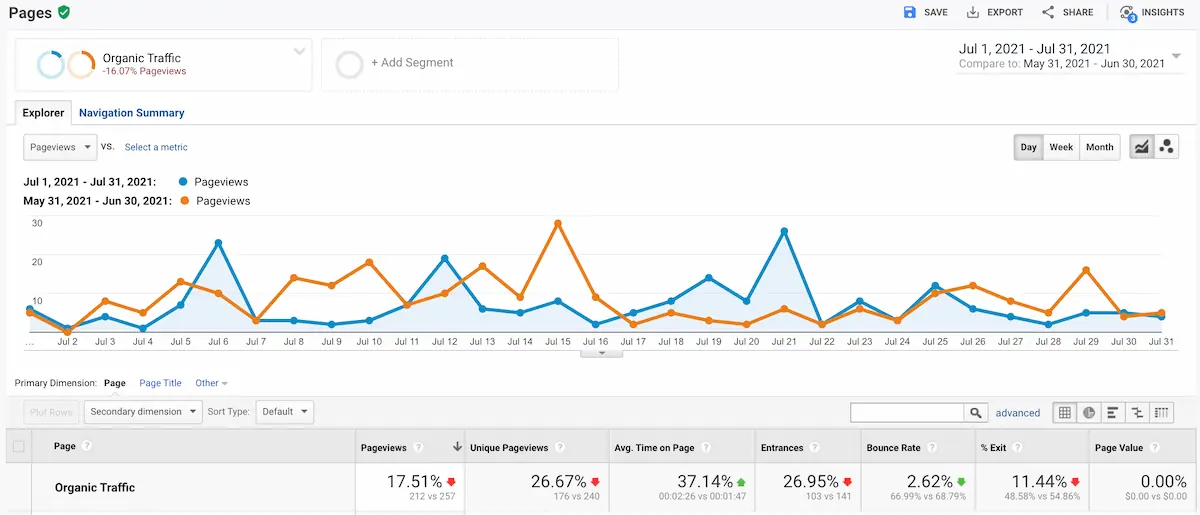Image resolution: width=1200 pixels, height=515 pixels.
Task: Select the pie chart percentage view
Action: (x=1089, y=412)
